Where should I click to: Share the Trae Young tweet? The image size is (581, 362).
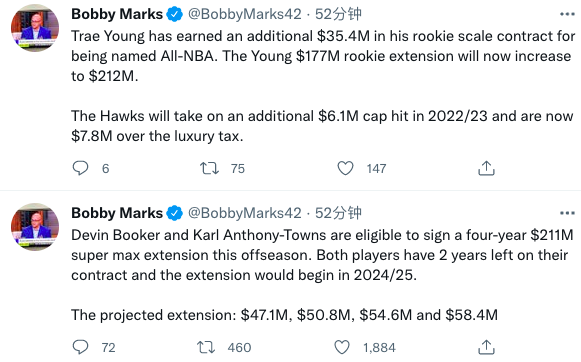[x=486, y=168]
